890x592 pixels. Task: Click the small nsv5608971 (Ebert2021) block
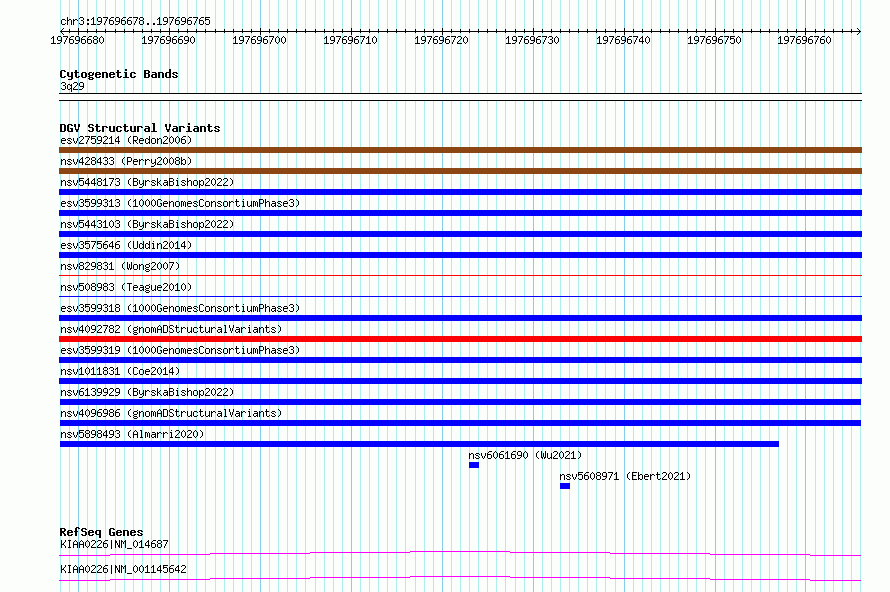pyautogui.click(x=565, y=486)
